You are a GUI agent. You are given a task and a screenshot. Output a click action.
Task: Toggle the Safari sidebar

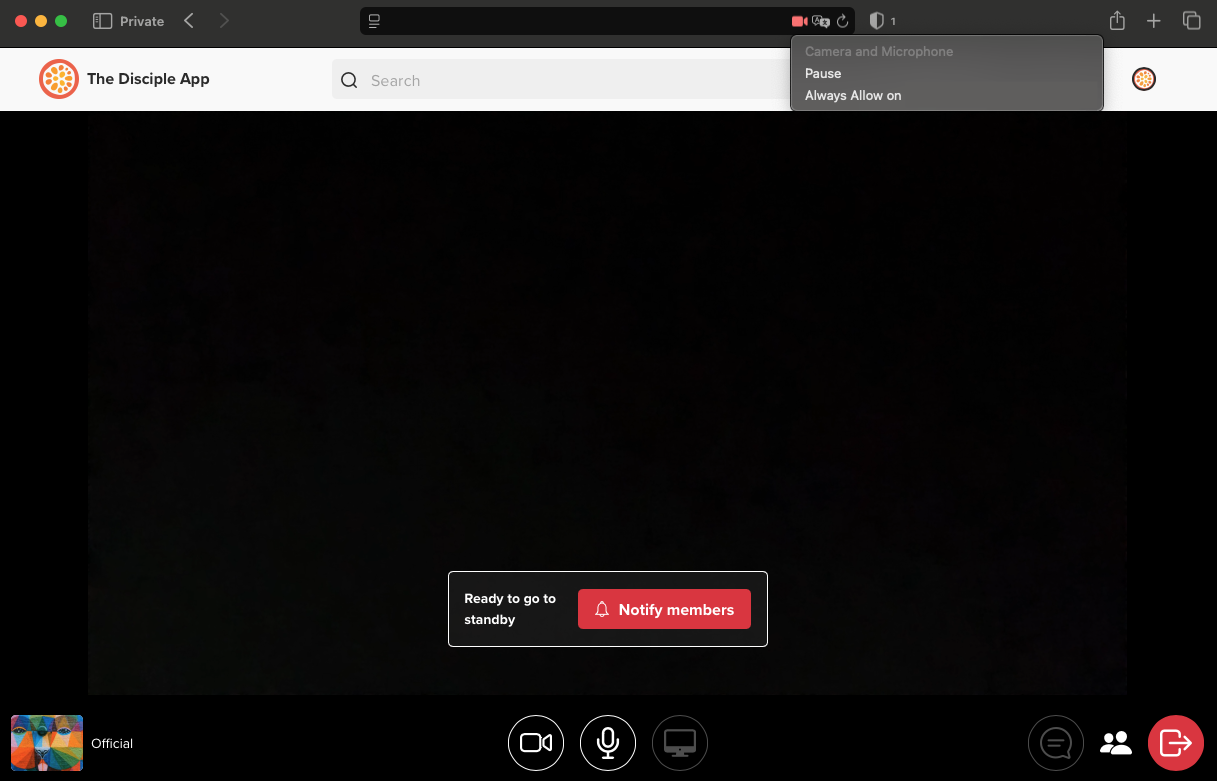100,20
